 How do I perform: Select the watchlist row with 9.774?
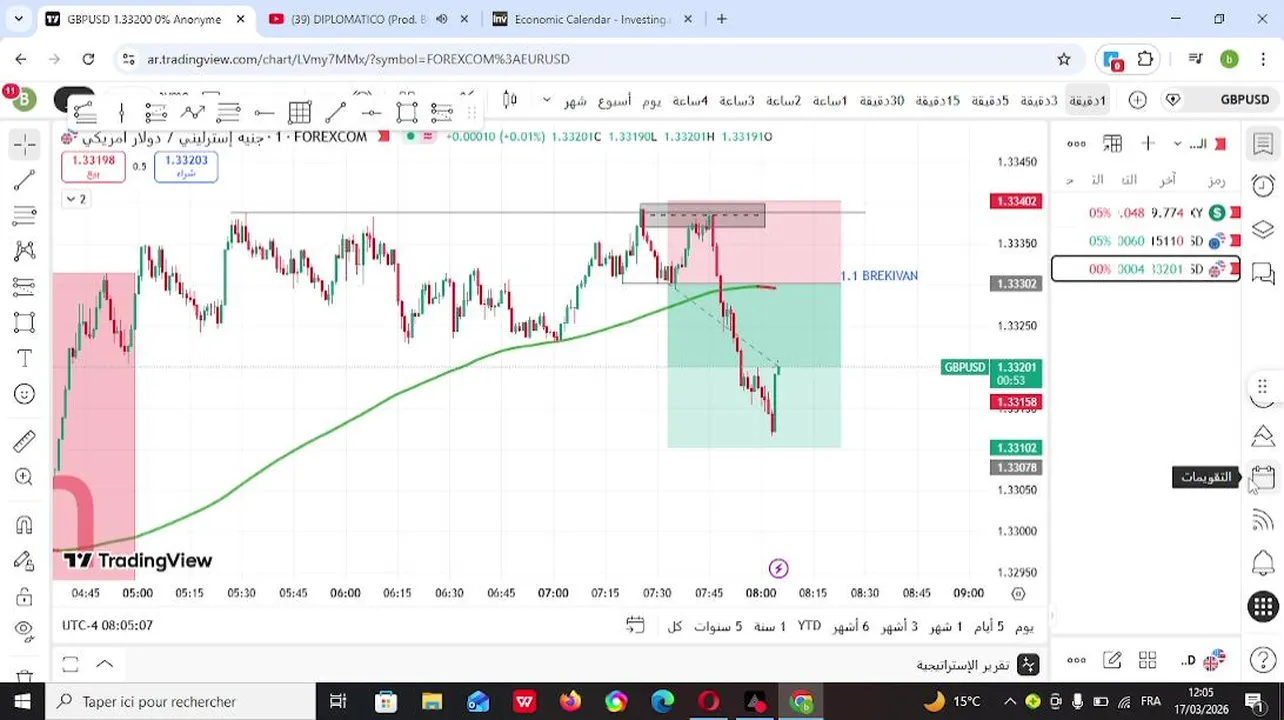click(x=1146, y=213)
